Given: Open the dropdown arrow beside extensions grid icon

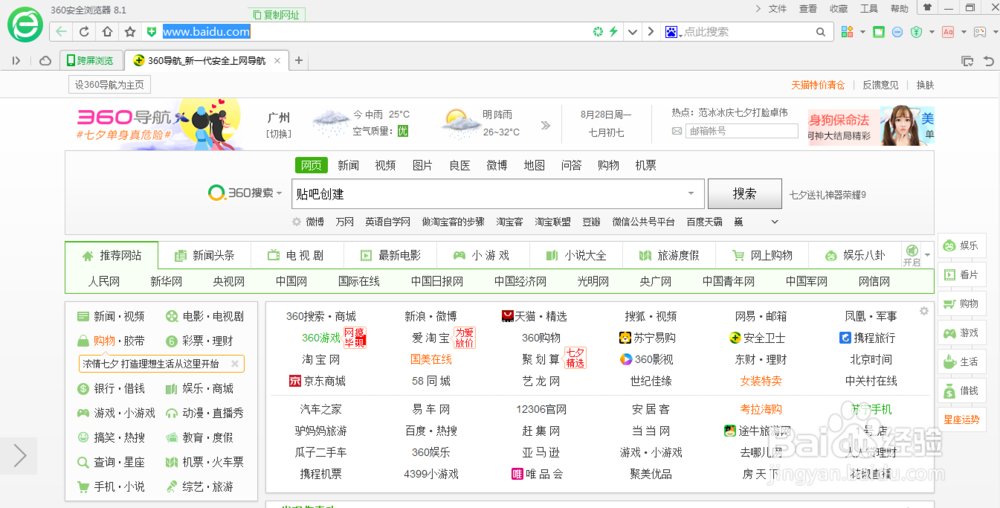Looking at the screenshot, I should pyautogui.click(x=862, y=31).
